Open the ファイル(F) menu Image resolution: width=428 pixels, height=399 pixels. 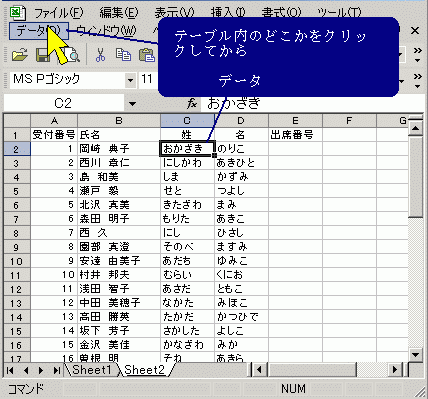point(59,13)
